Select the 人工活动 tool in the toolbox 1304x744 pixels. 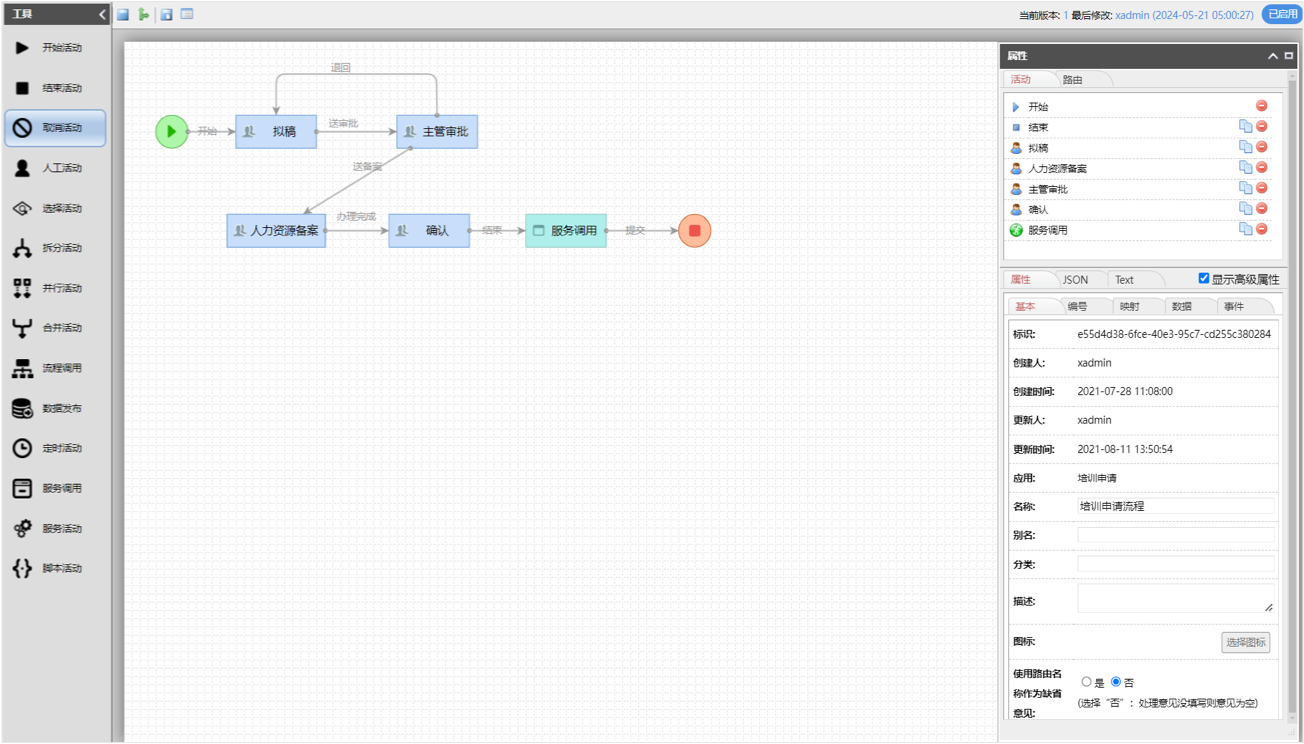(56, 168)
